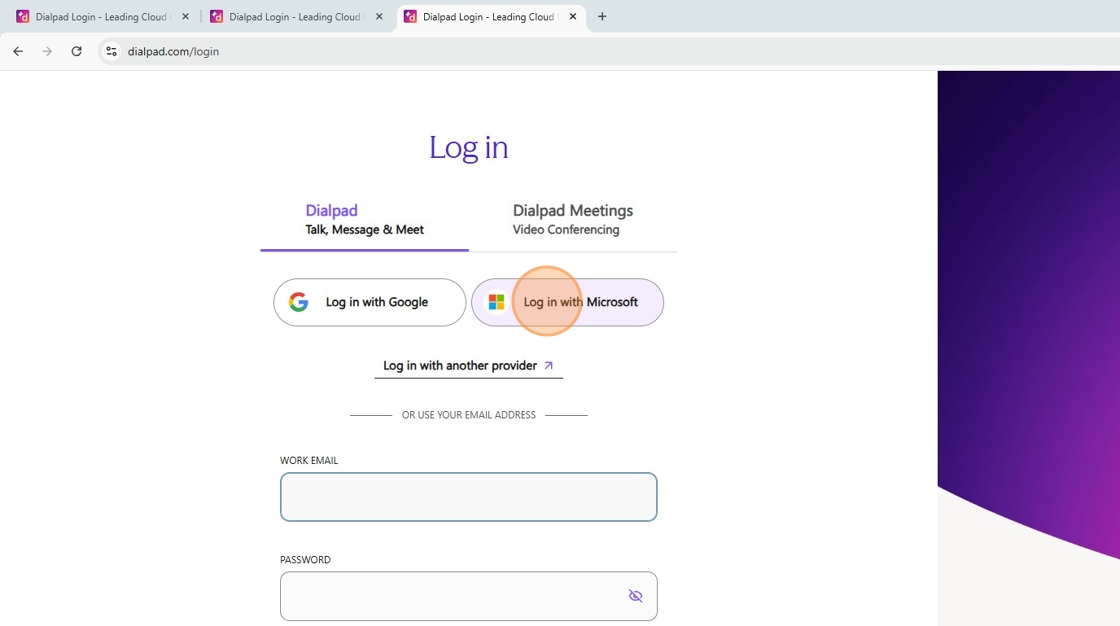Click the second tab's Dialpad favicon
The height and width of the screenshot is (626, 1120).
pyautogui.click(x=216, y=16)
